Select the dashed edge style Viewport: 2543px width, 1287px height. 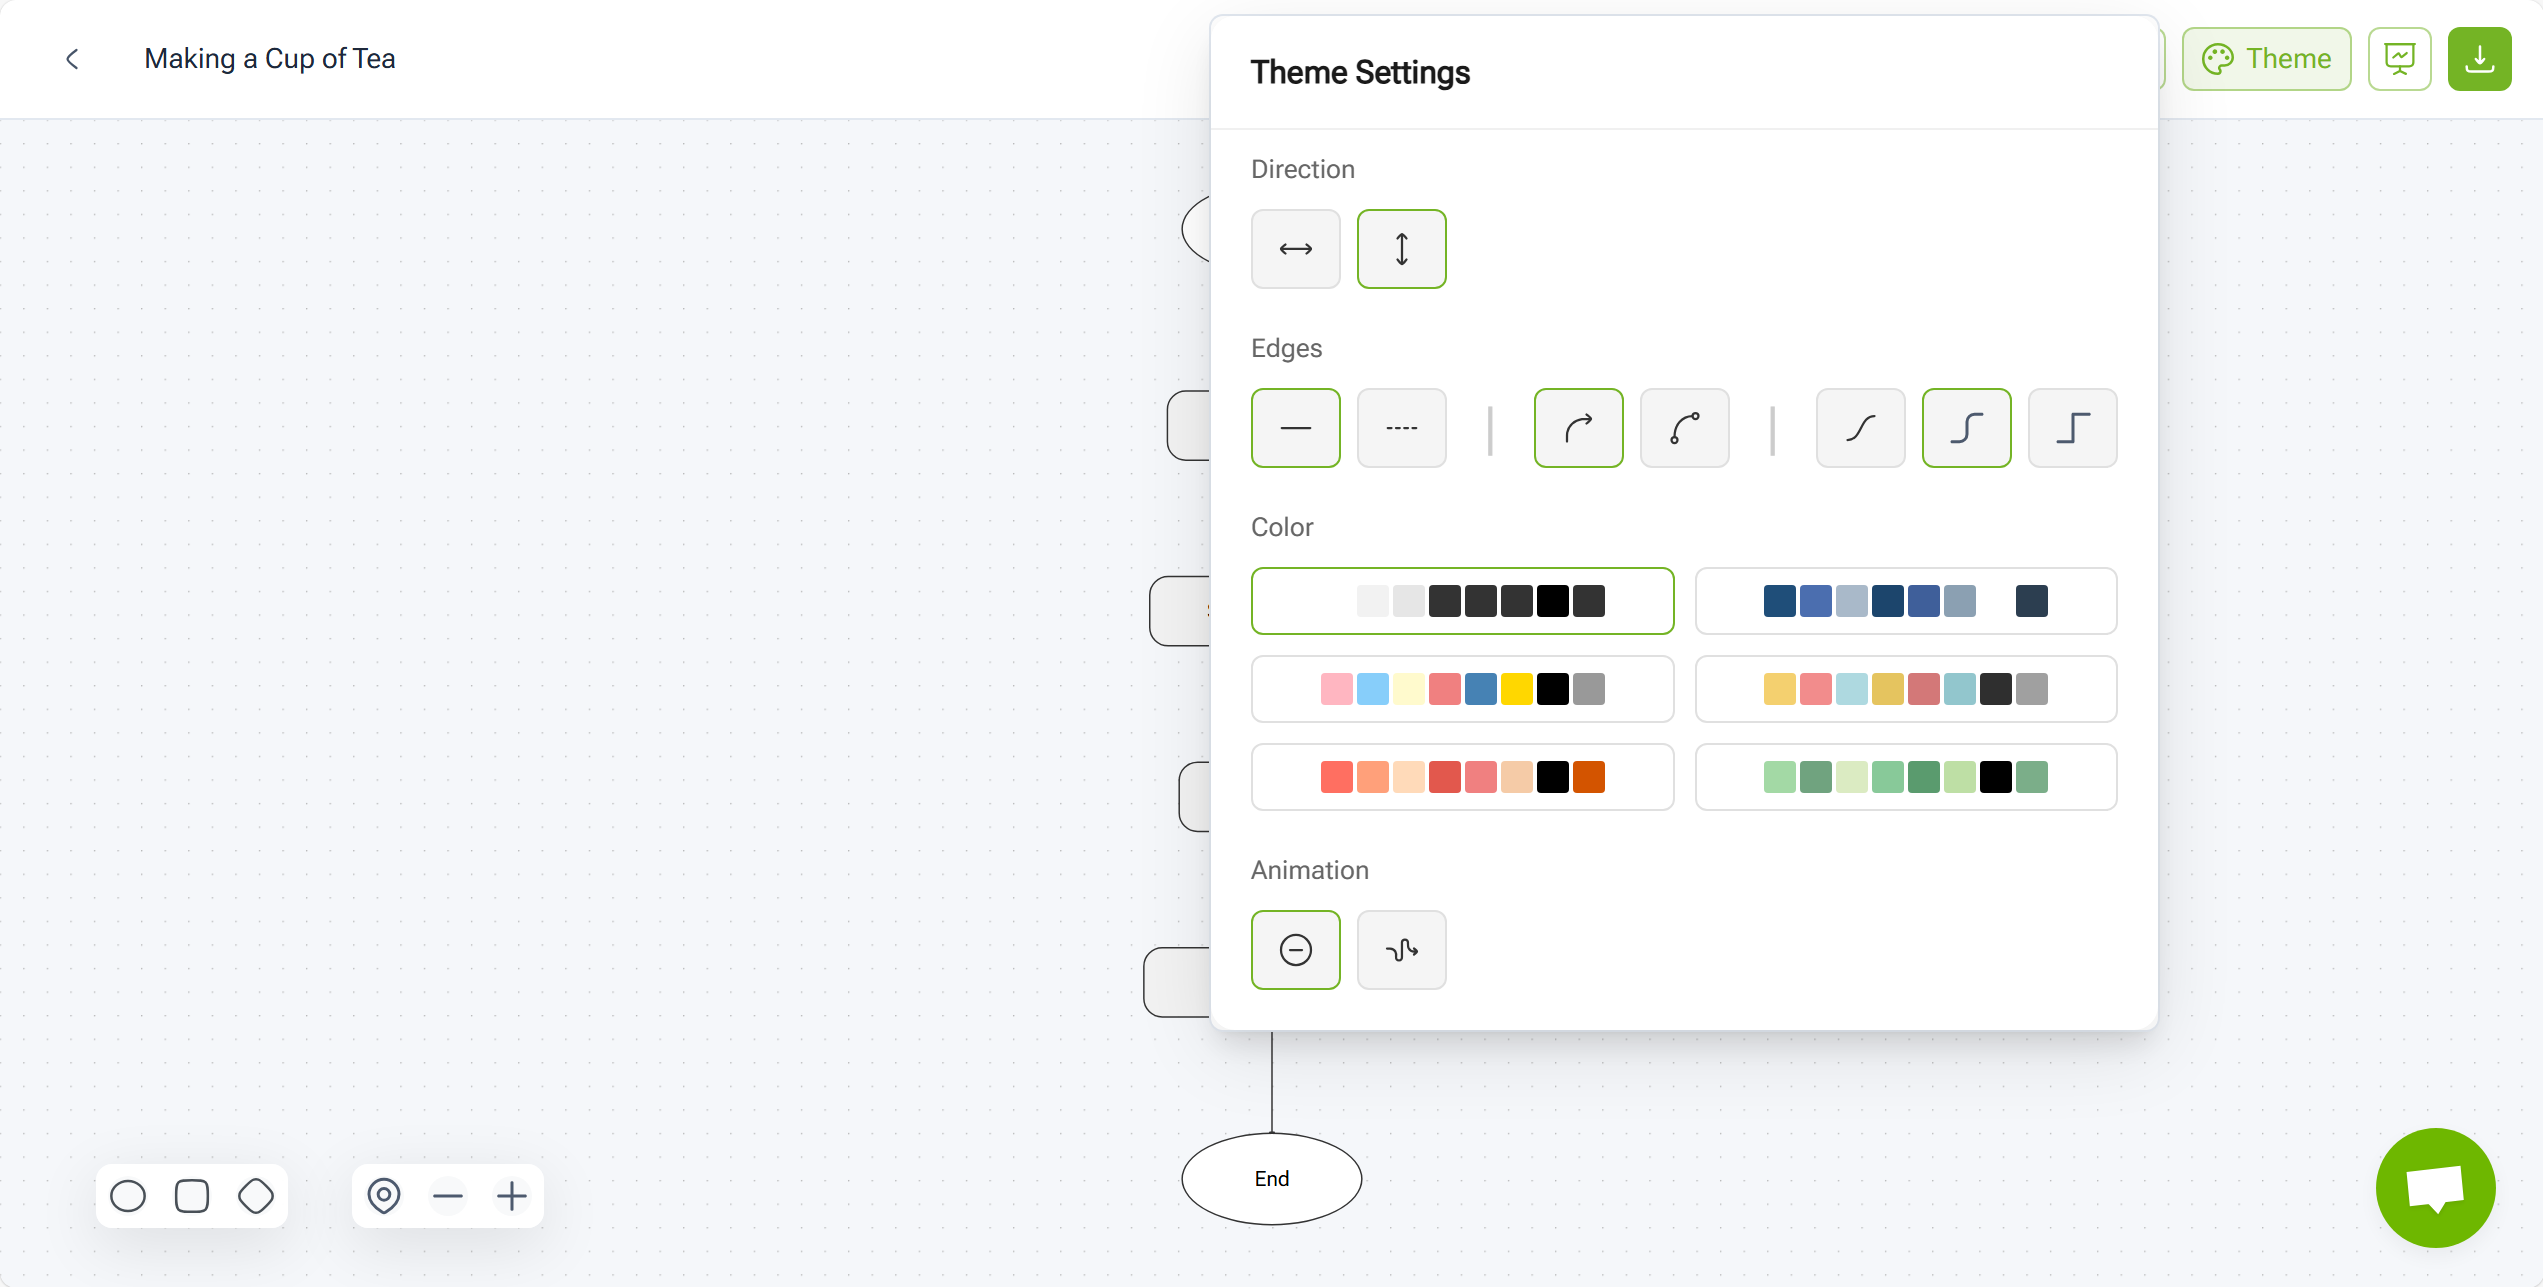point(1402,428)
